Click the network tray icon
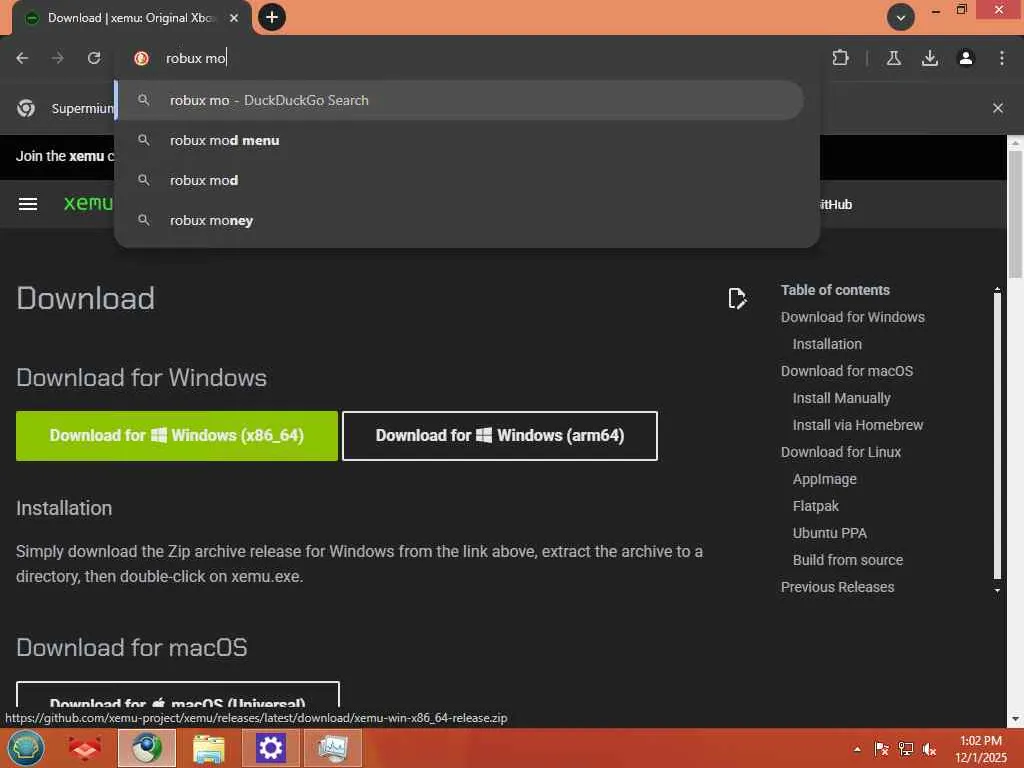 tap(905, 749)
